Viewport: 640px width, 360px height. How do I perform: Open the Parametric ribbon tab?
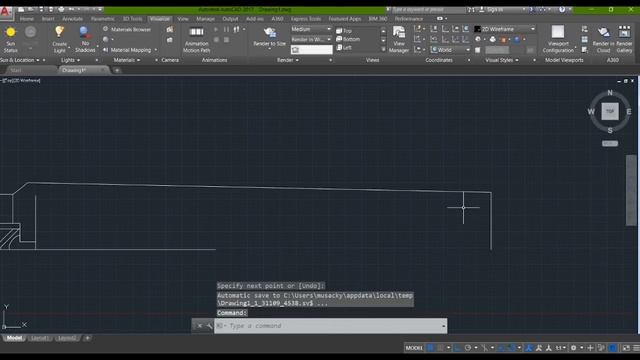[103, 19]
